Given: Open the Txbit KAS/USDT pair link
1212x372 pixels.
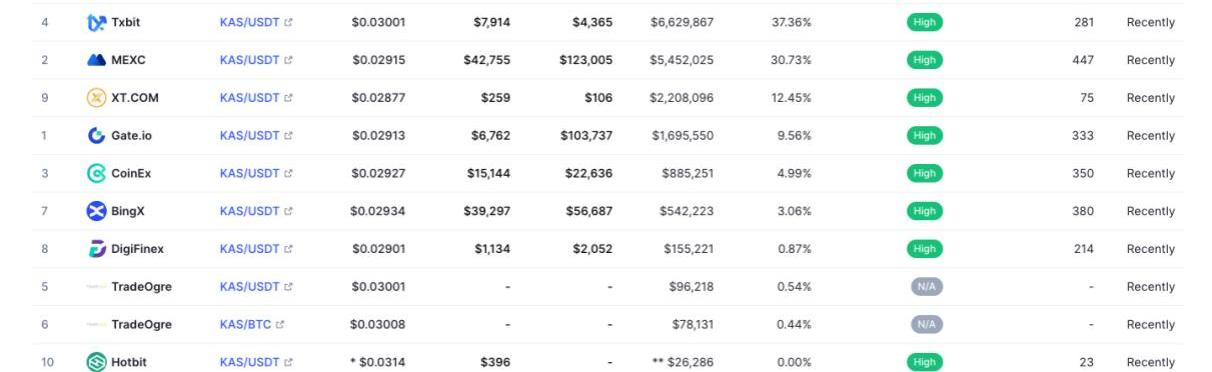Looking at the screenshot, I should 249,22.
